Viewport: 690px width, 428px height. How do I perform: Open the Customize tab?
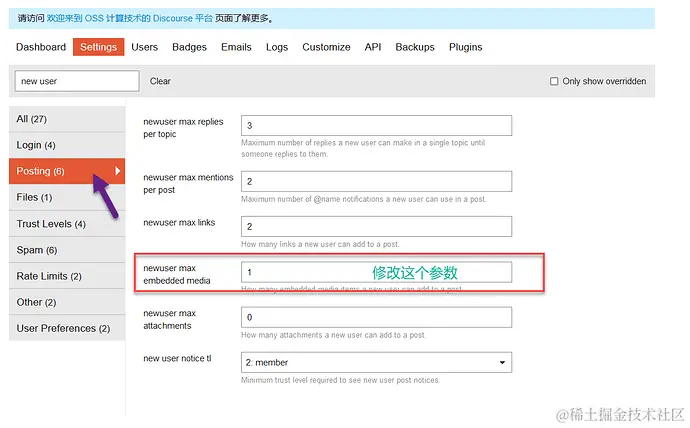[x=326, y=47]
